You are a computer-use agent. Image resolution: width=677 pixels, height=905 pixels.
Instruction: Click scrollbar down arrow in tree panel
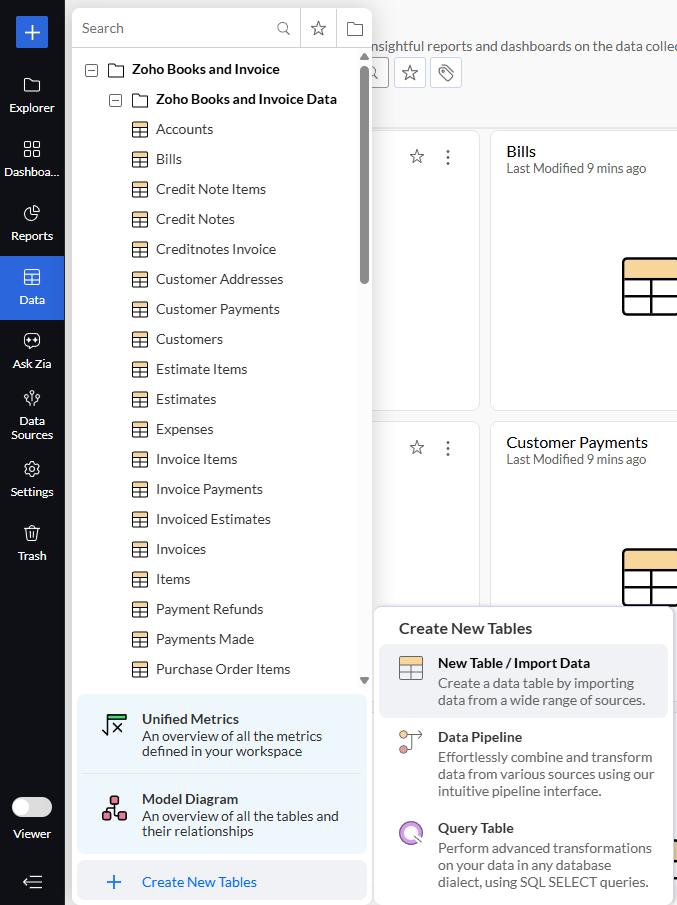click(x=364, y=680)
